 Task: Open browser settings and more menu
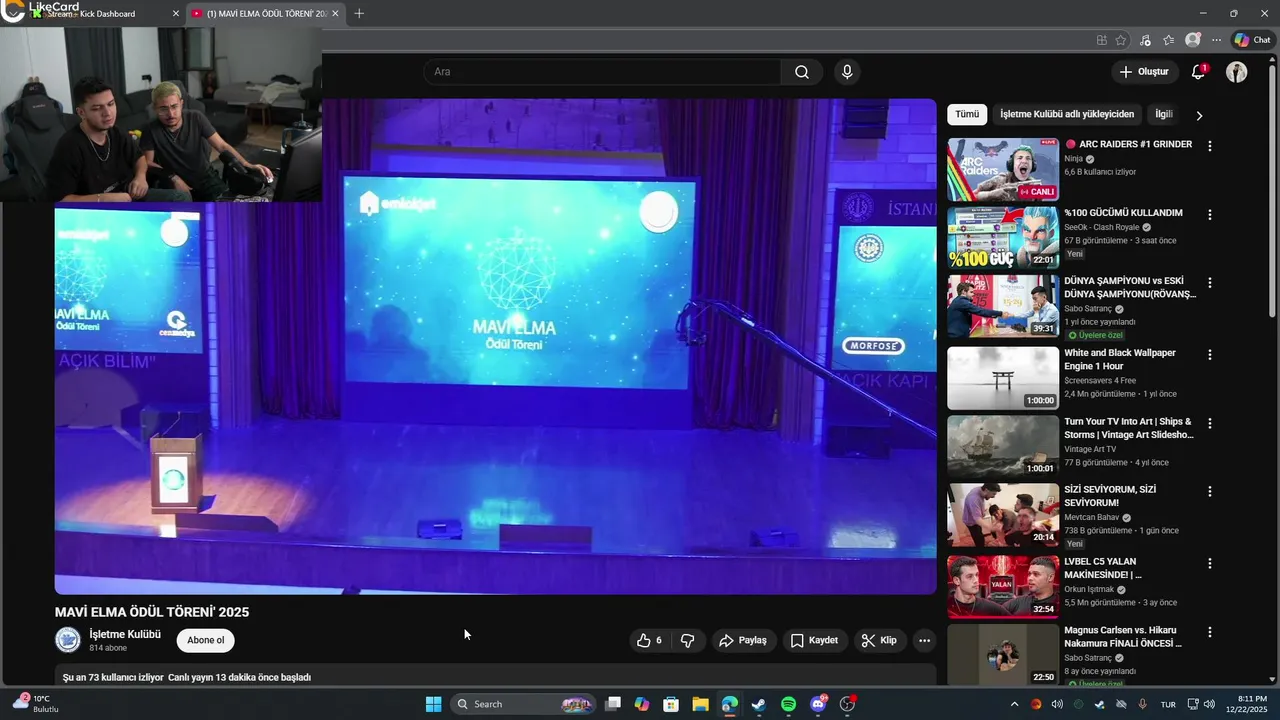tap(1216, 40)
